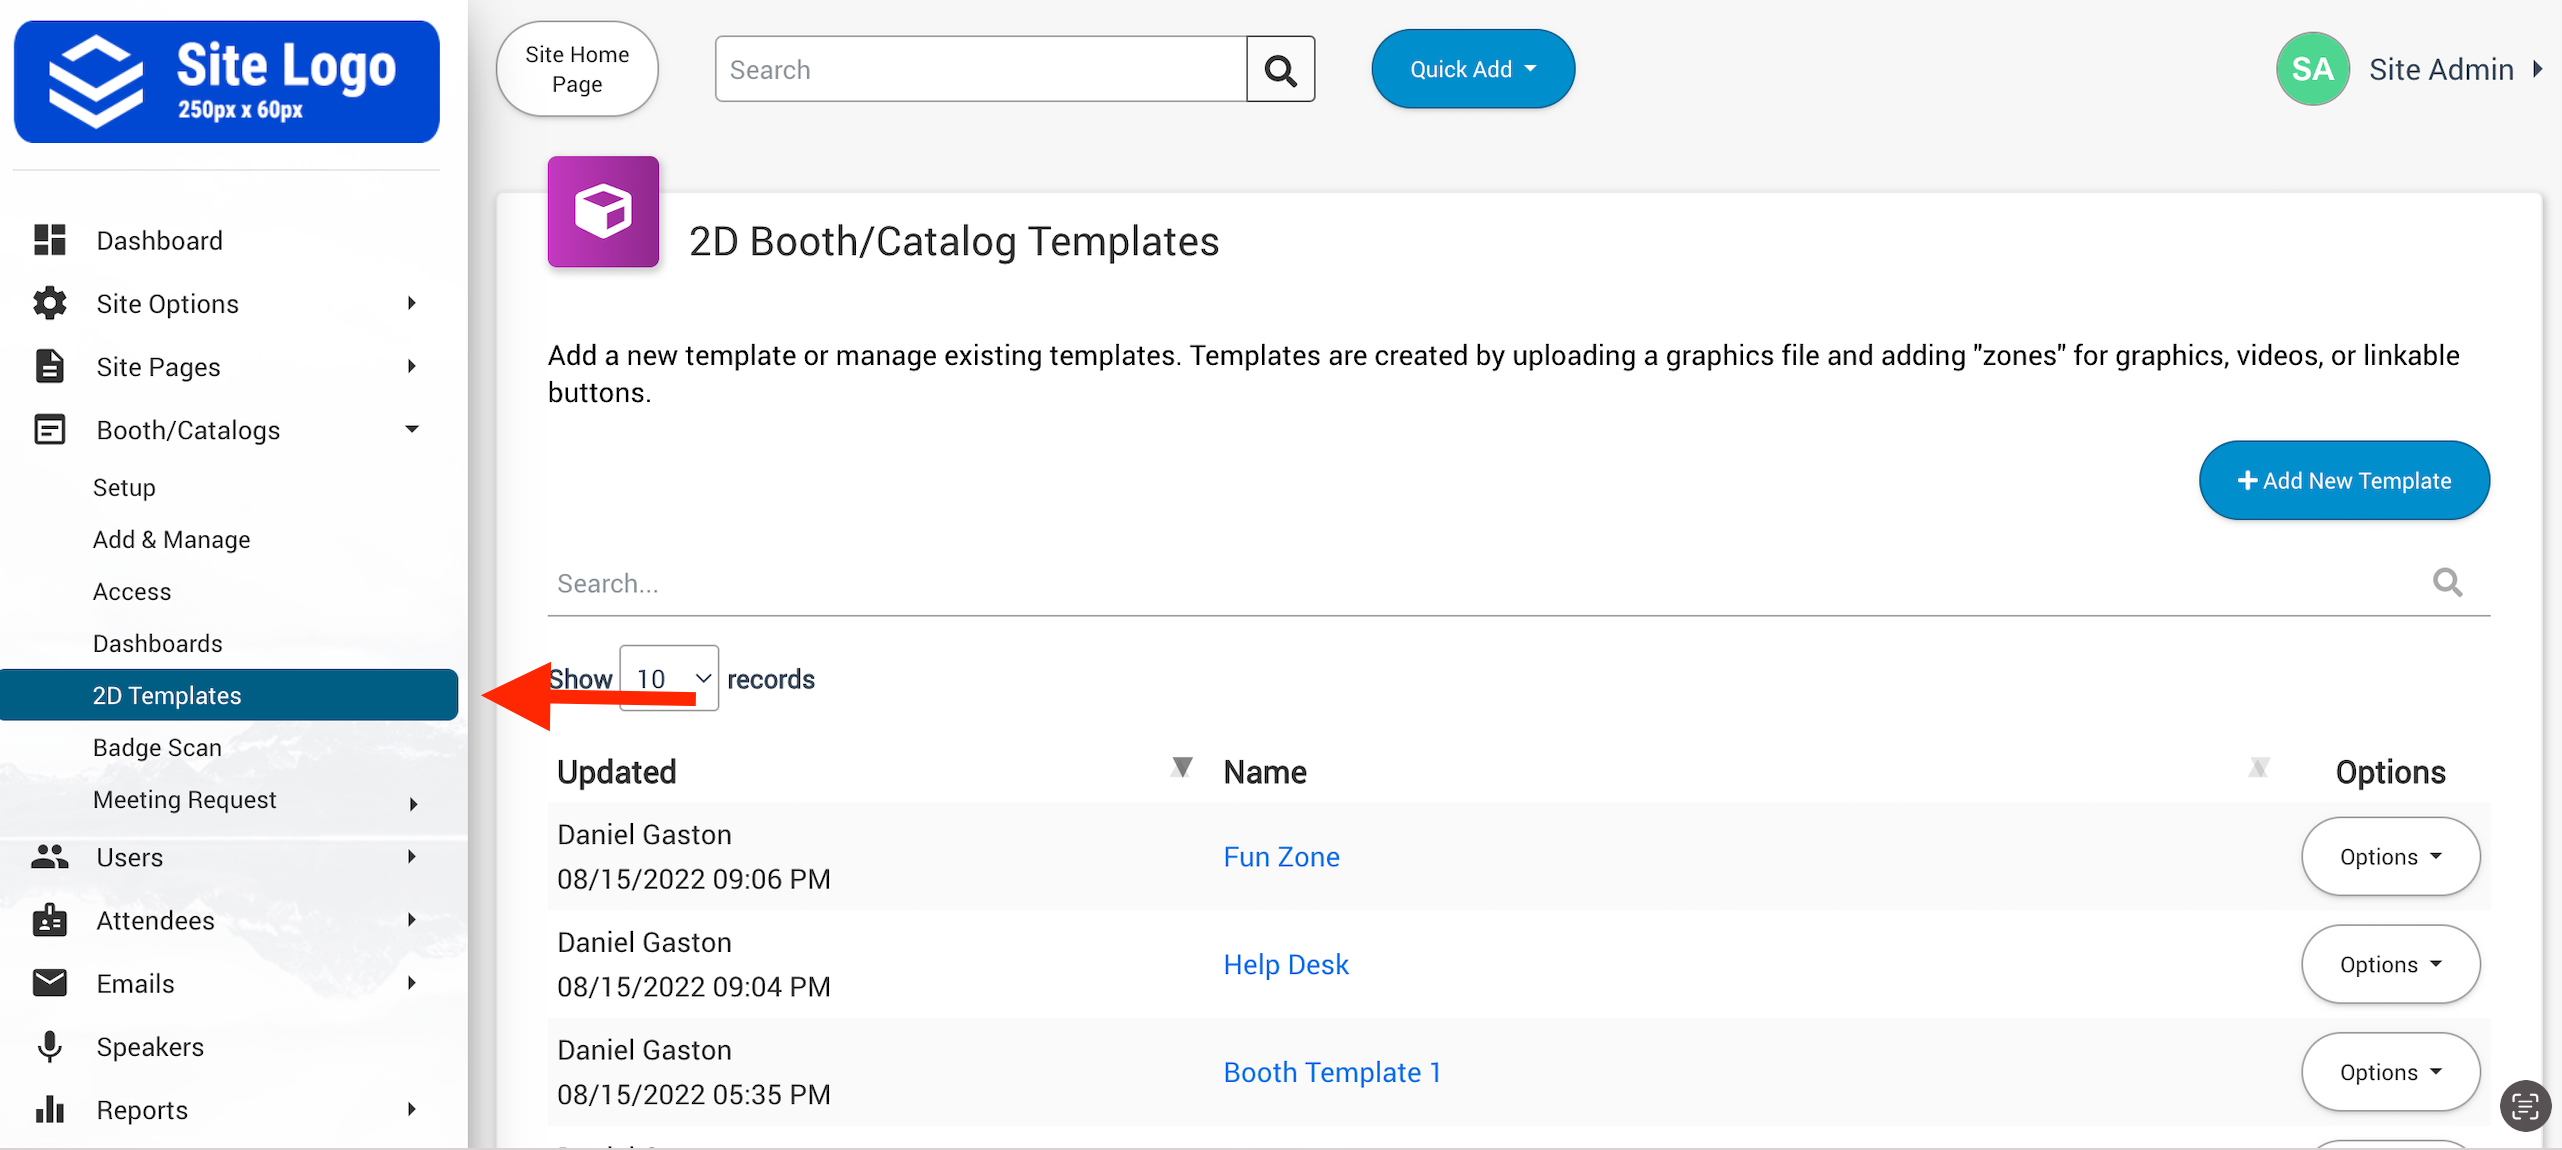Click the Emails envelope icon

pos(50,983)
